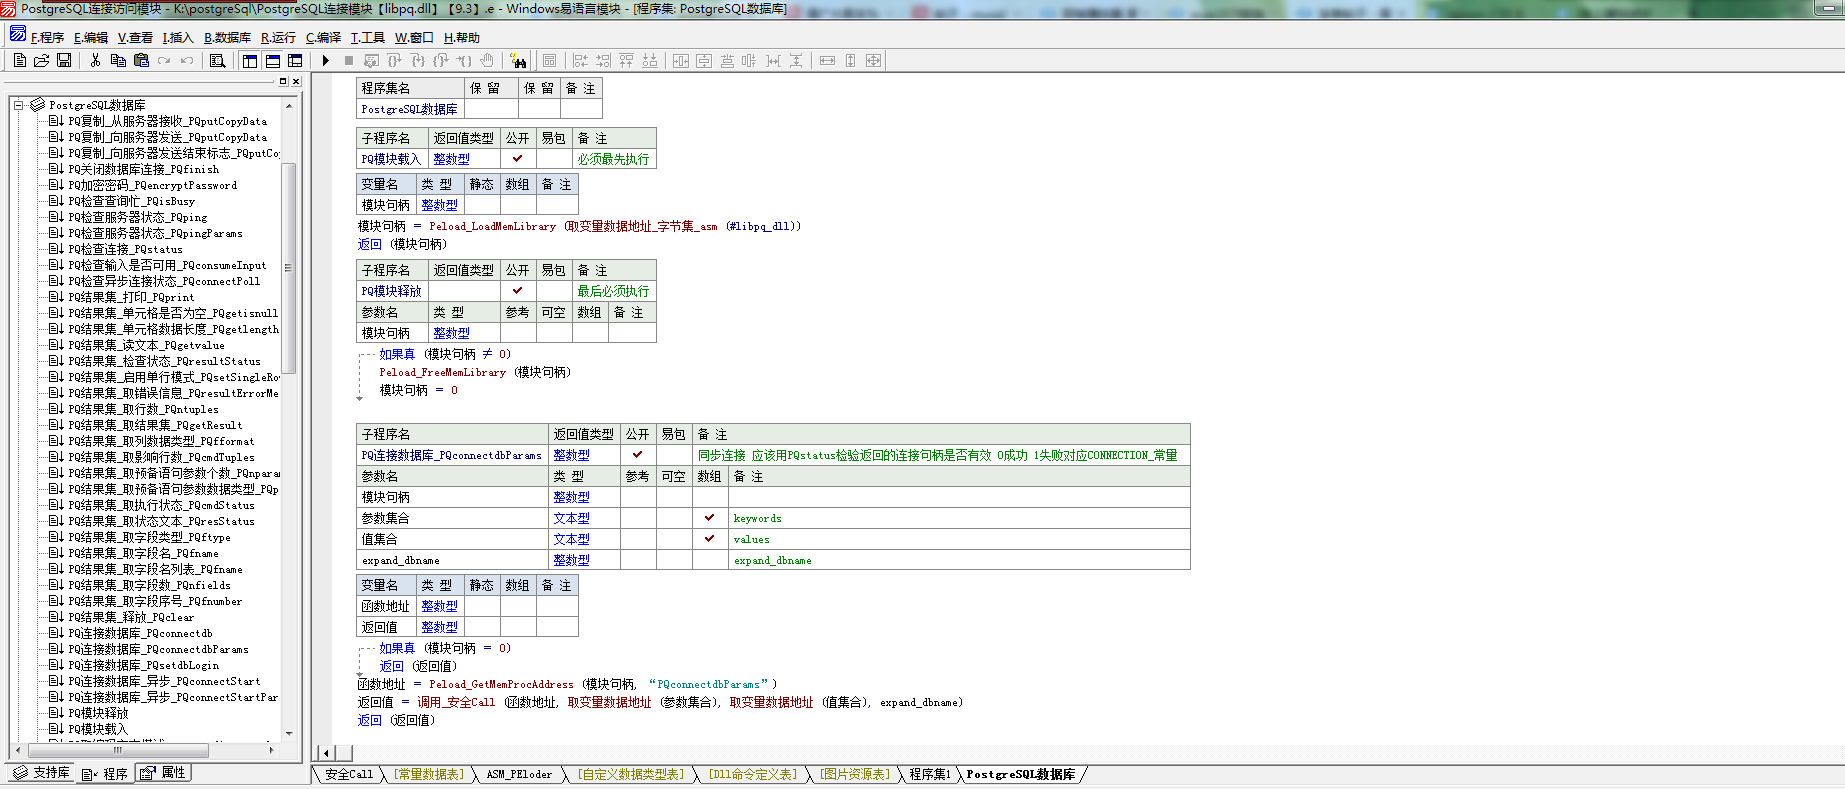Switch to the 安全Call tab
The image size is (1845, 789).
pos(348,774)
